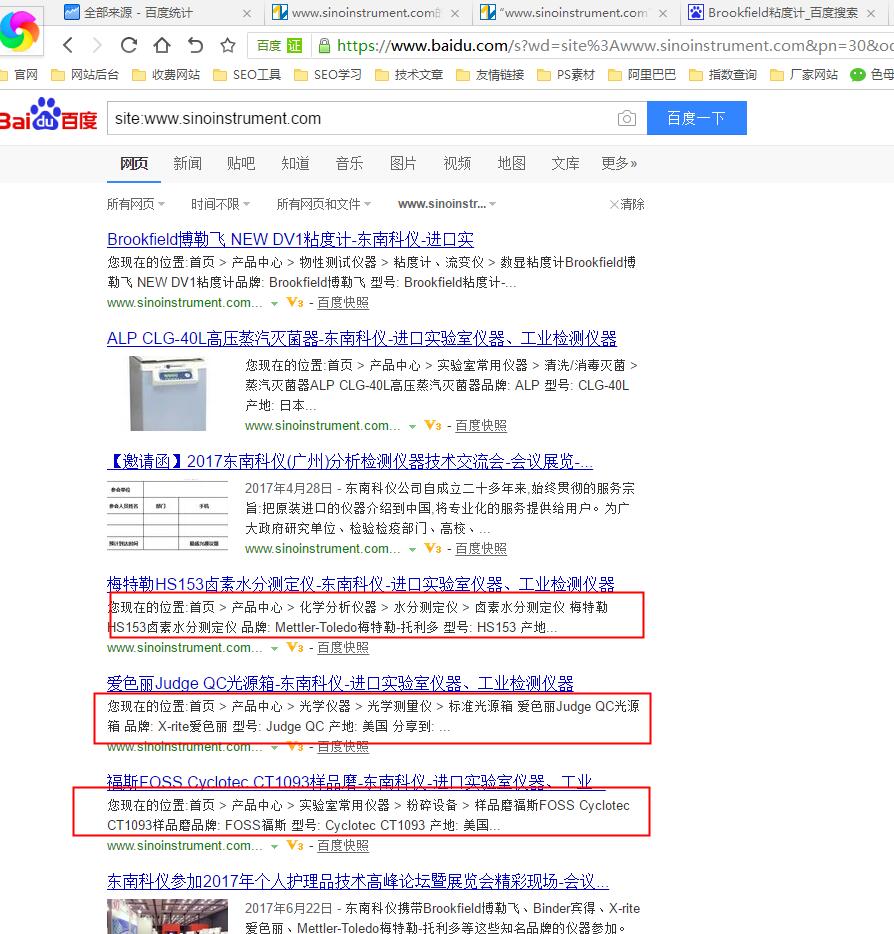Select the 地图 search category
The image size is (894, 934).
click(x=512, y=163)
